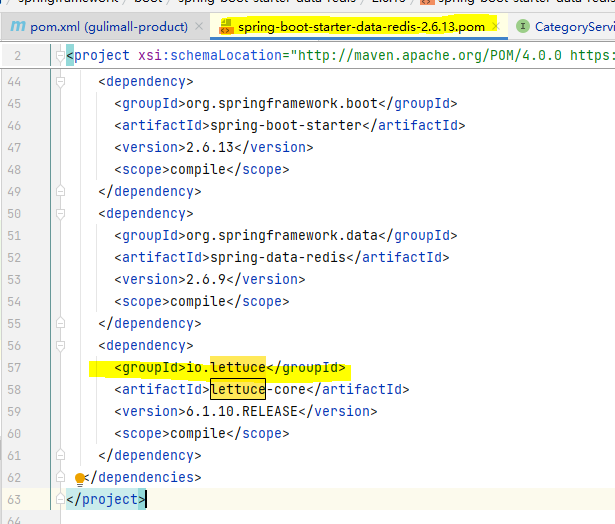Click the fold end marker at line 49
The height and width of the screenshot is (524, 615).
tap(60, 191)
